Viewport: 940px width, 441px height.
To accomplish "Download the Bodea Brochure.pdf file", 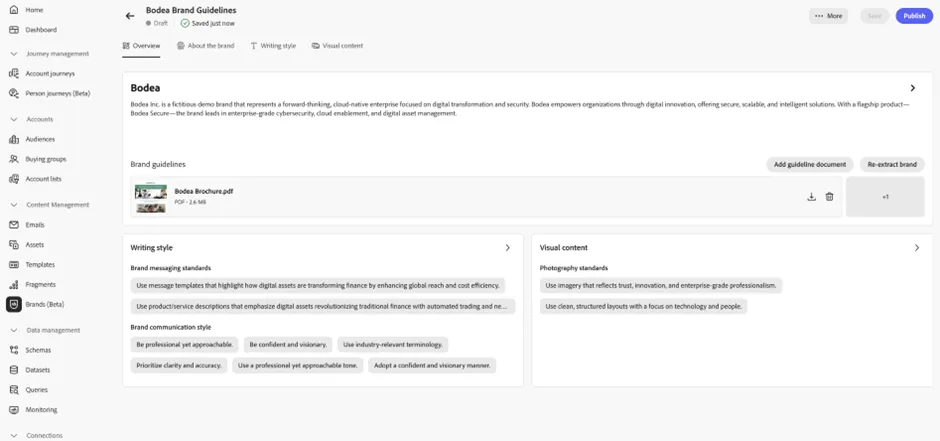I will pyautogui.click(x=811, y=197).
